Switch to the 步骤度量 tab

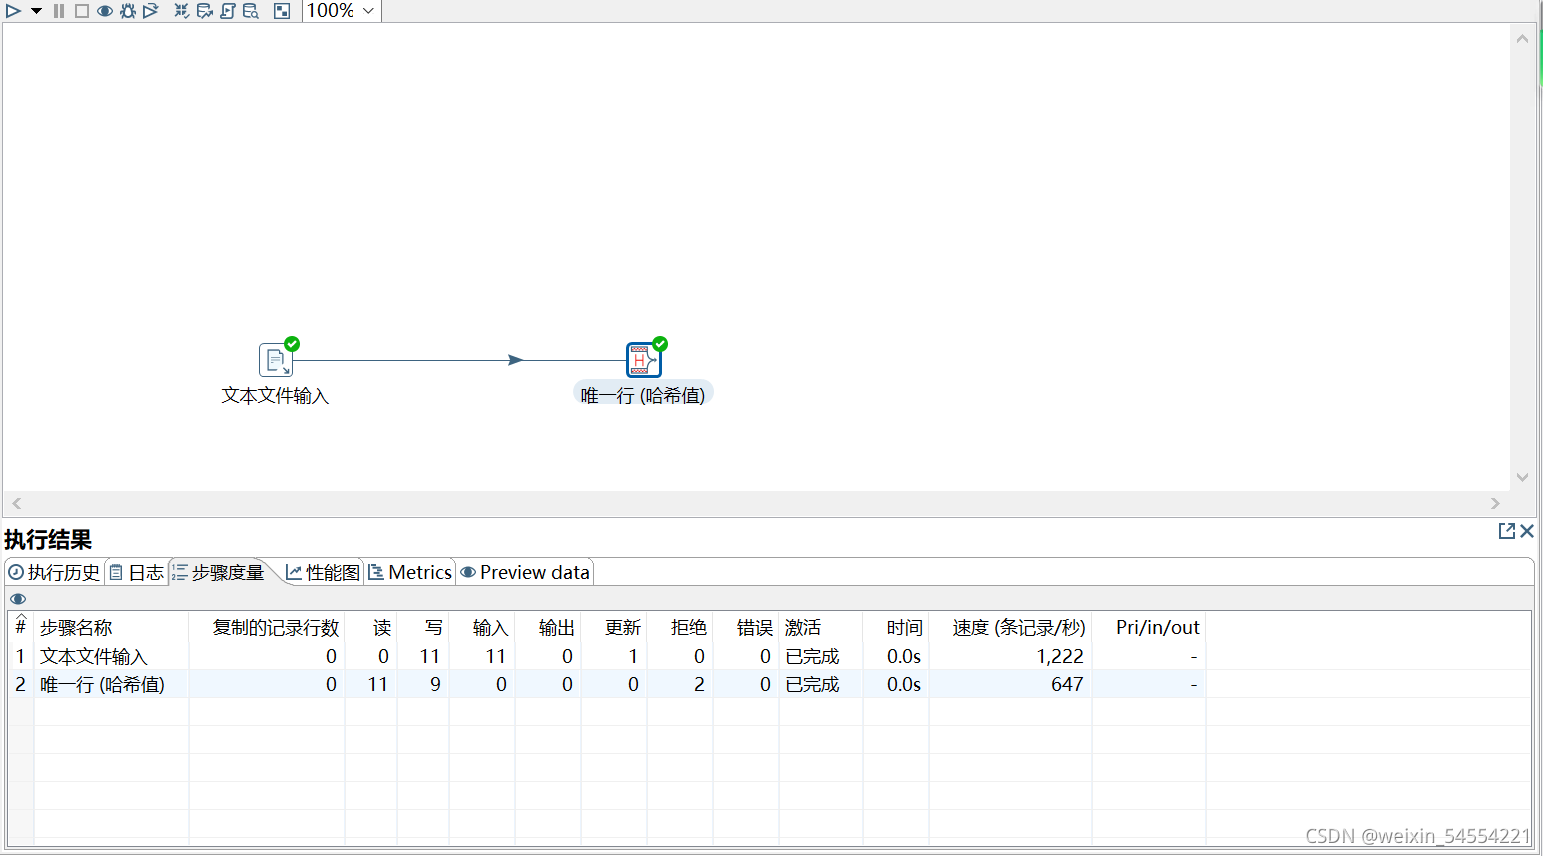(x=218, y=572)
